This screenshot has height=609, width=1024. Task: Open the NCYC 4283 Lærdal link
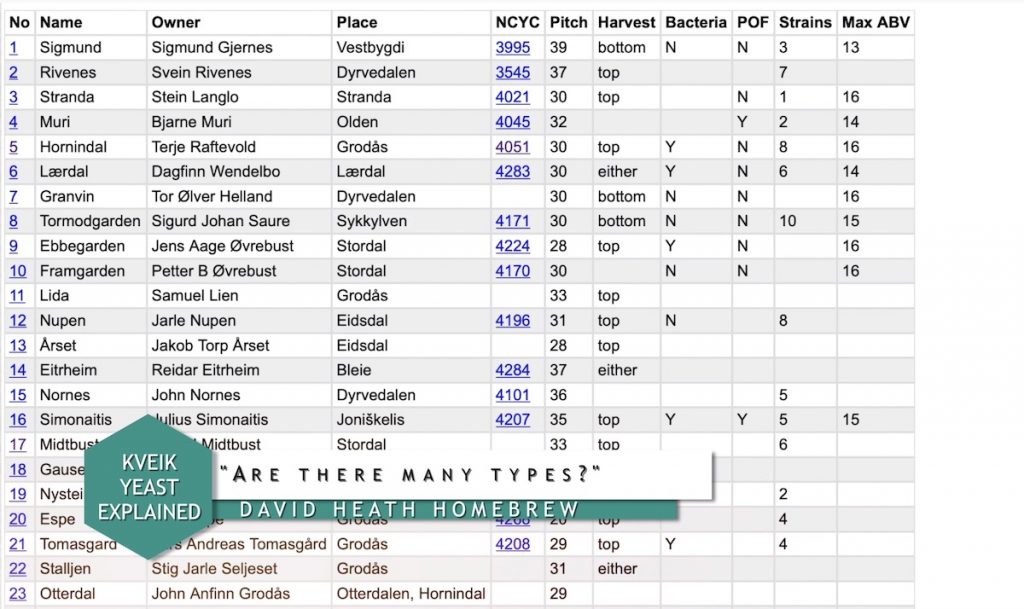[512, 172]
